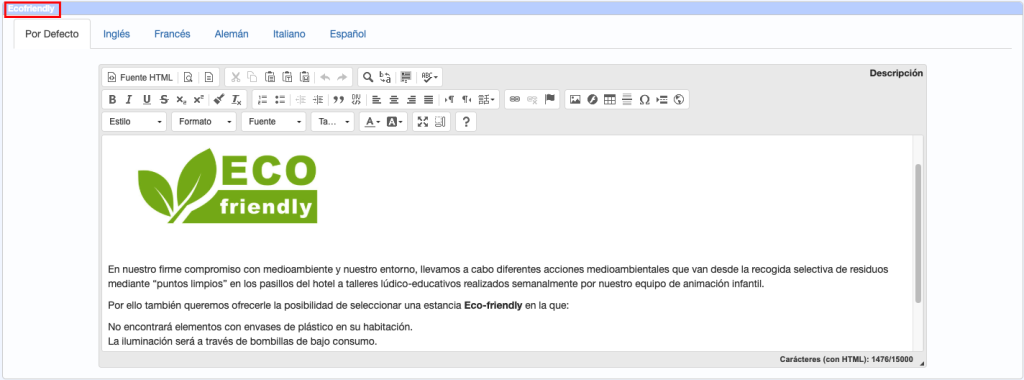
Task: Insert an anchor with flag icon
Action: pyautogui.click(x=549, y=99)
